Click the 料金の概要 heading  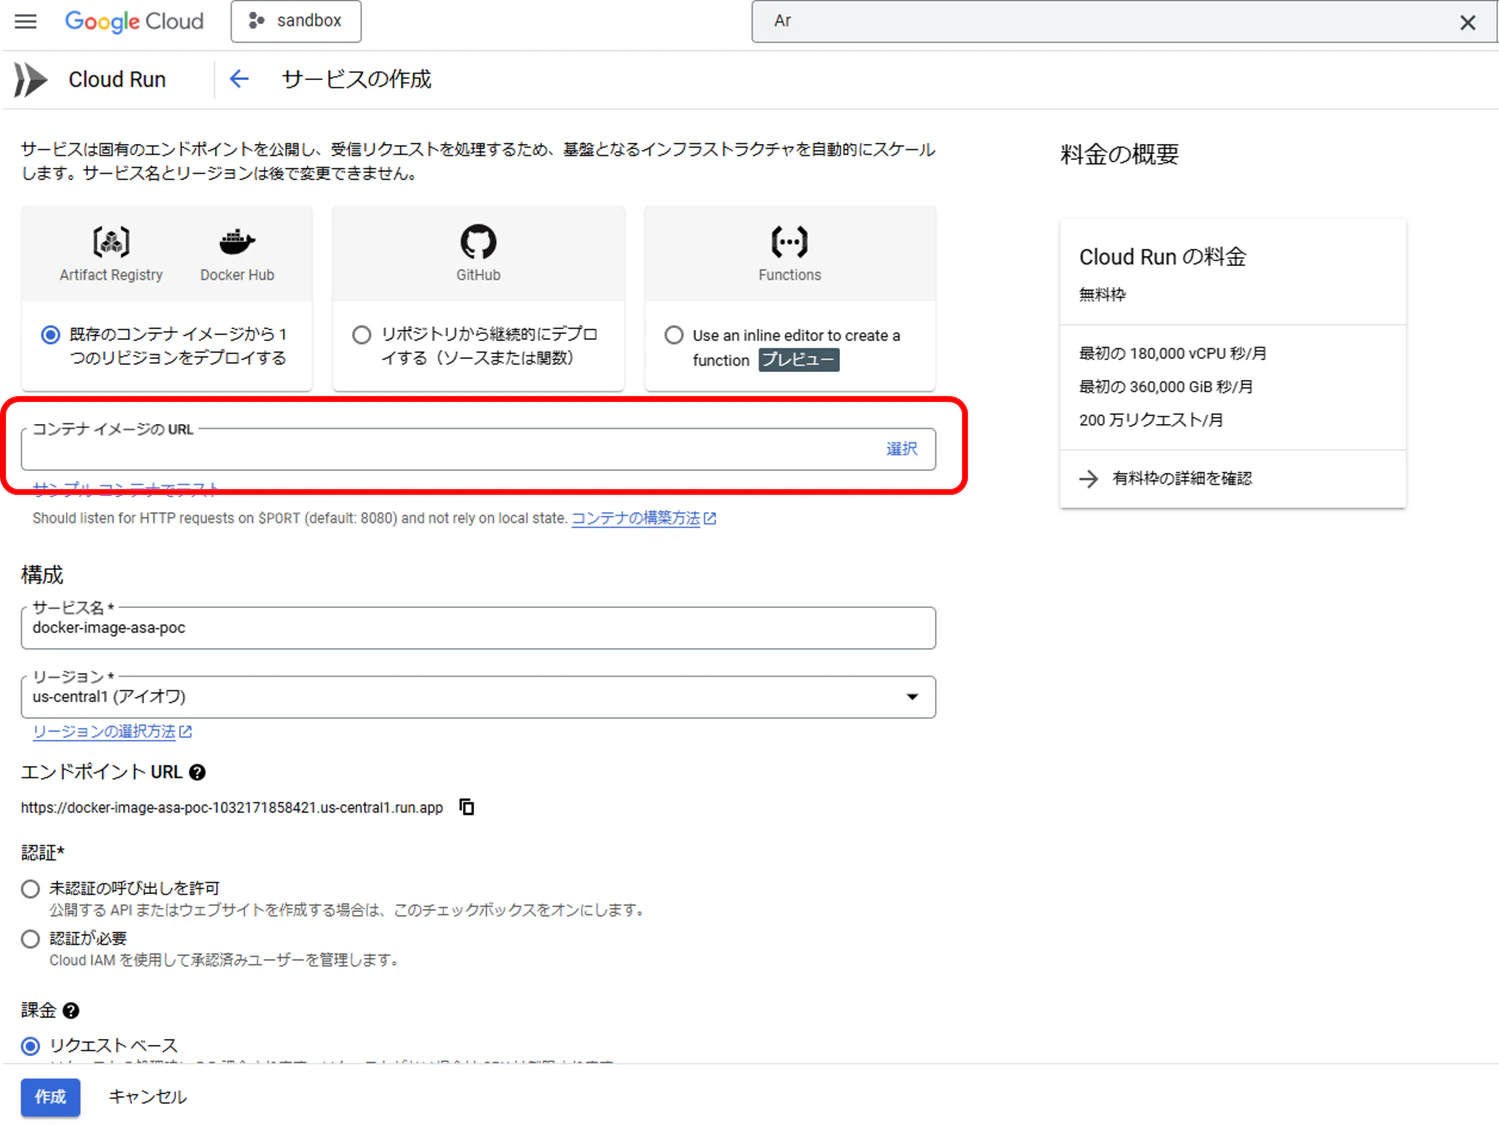[x=1120, y=155]
